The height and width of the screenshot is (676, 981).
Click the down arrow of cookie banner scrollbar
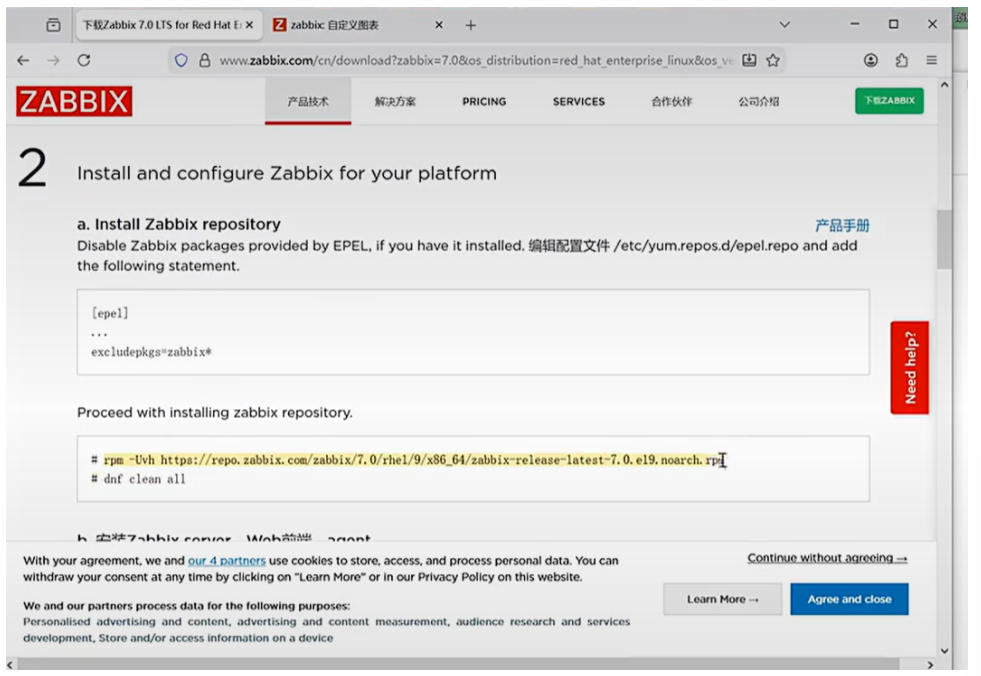944,651
